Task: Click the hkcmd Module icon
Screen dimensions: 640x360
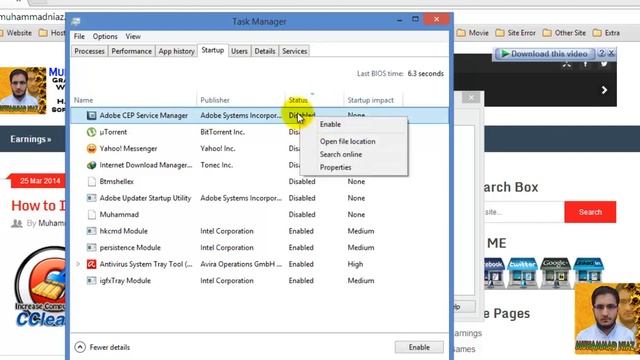Action: point(91,231)
